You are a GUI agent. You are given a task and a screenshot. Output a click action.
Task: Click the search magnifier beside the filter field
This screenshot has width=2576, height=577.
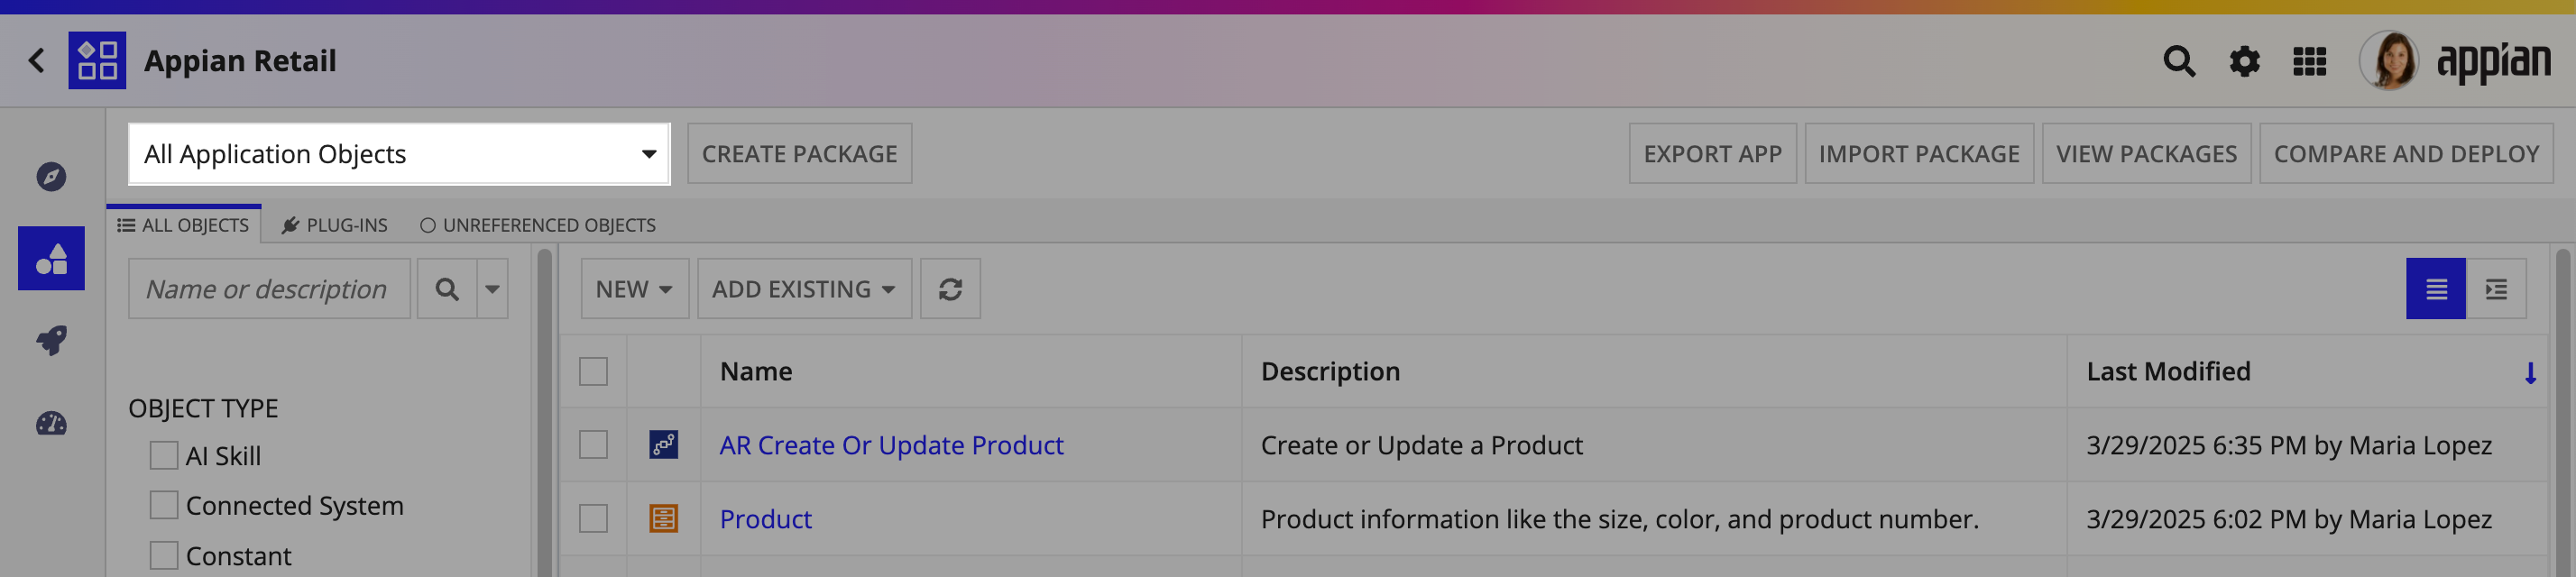click(x=447, y=289)
